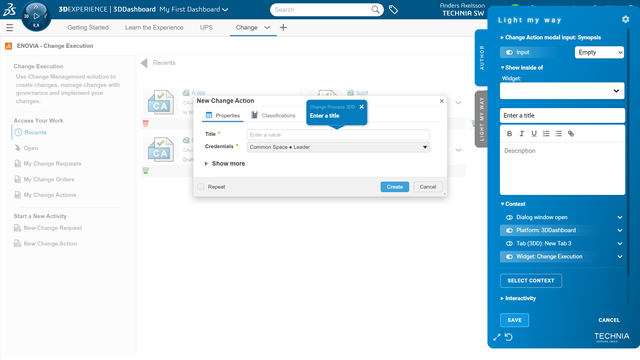Expand Show more in the dialog
This screenshot has height=360, width=640.
(x=225, y=163)
